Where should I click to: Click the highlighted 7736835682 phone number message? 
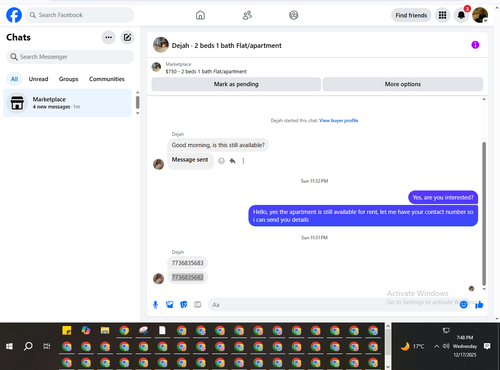pos(187,277)
